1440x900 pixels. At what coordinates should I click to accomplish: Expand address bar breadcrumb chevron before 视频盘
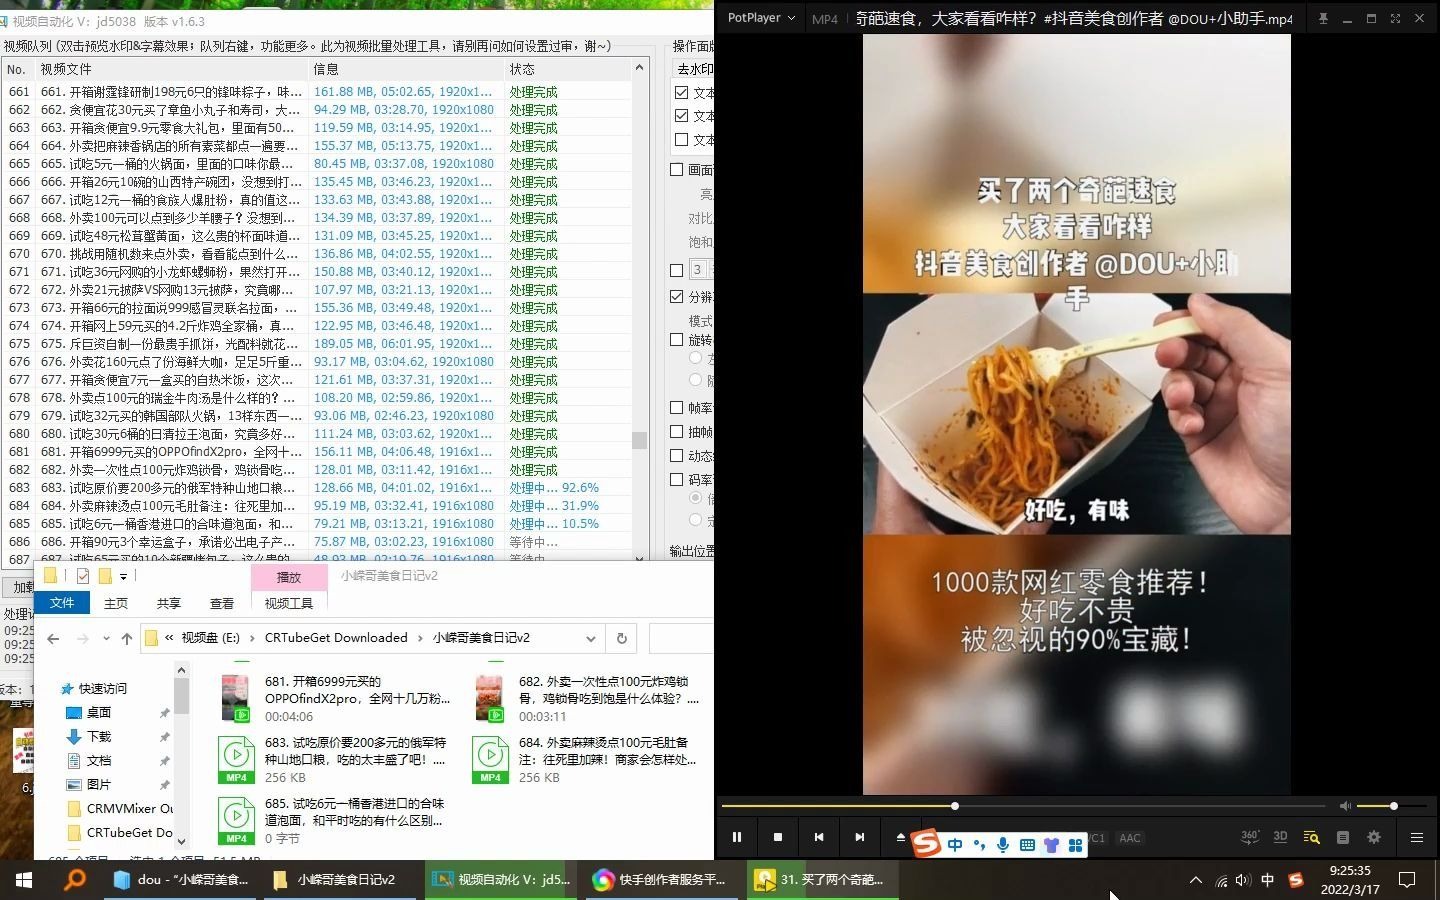pos(171,638)
